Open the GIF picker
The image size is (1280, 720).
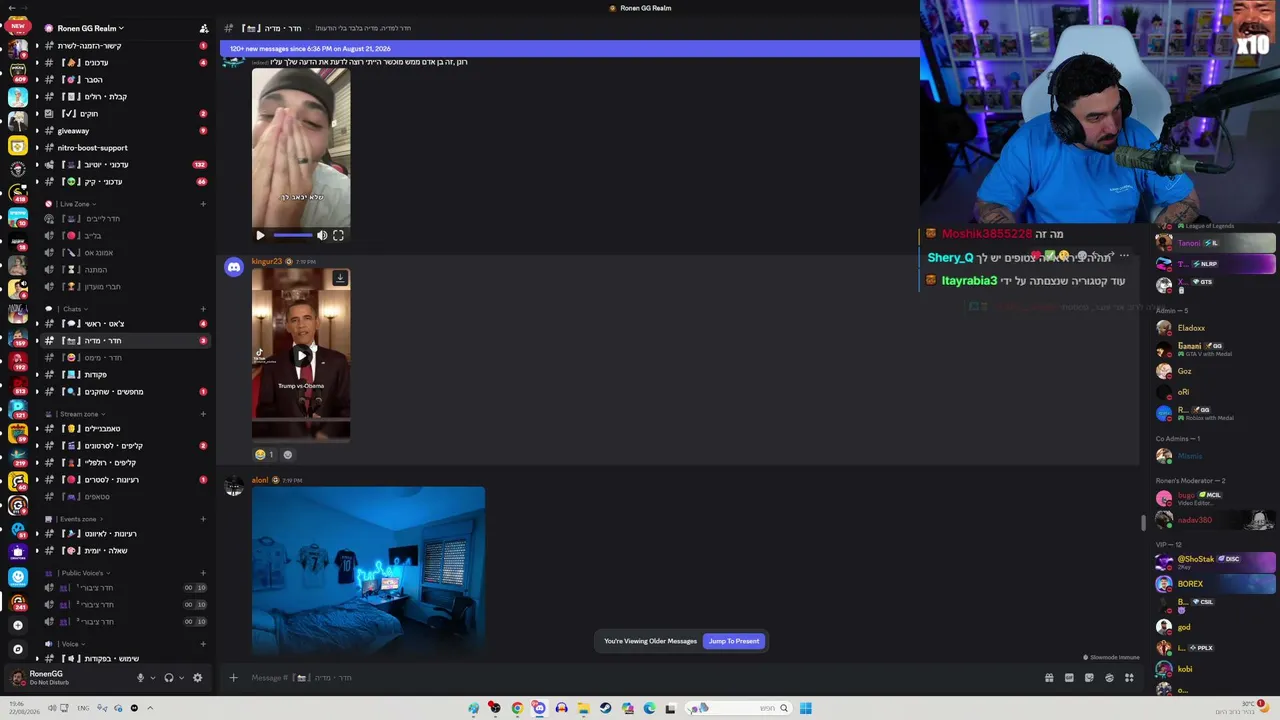1069,678
